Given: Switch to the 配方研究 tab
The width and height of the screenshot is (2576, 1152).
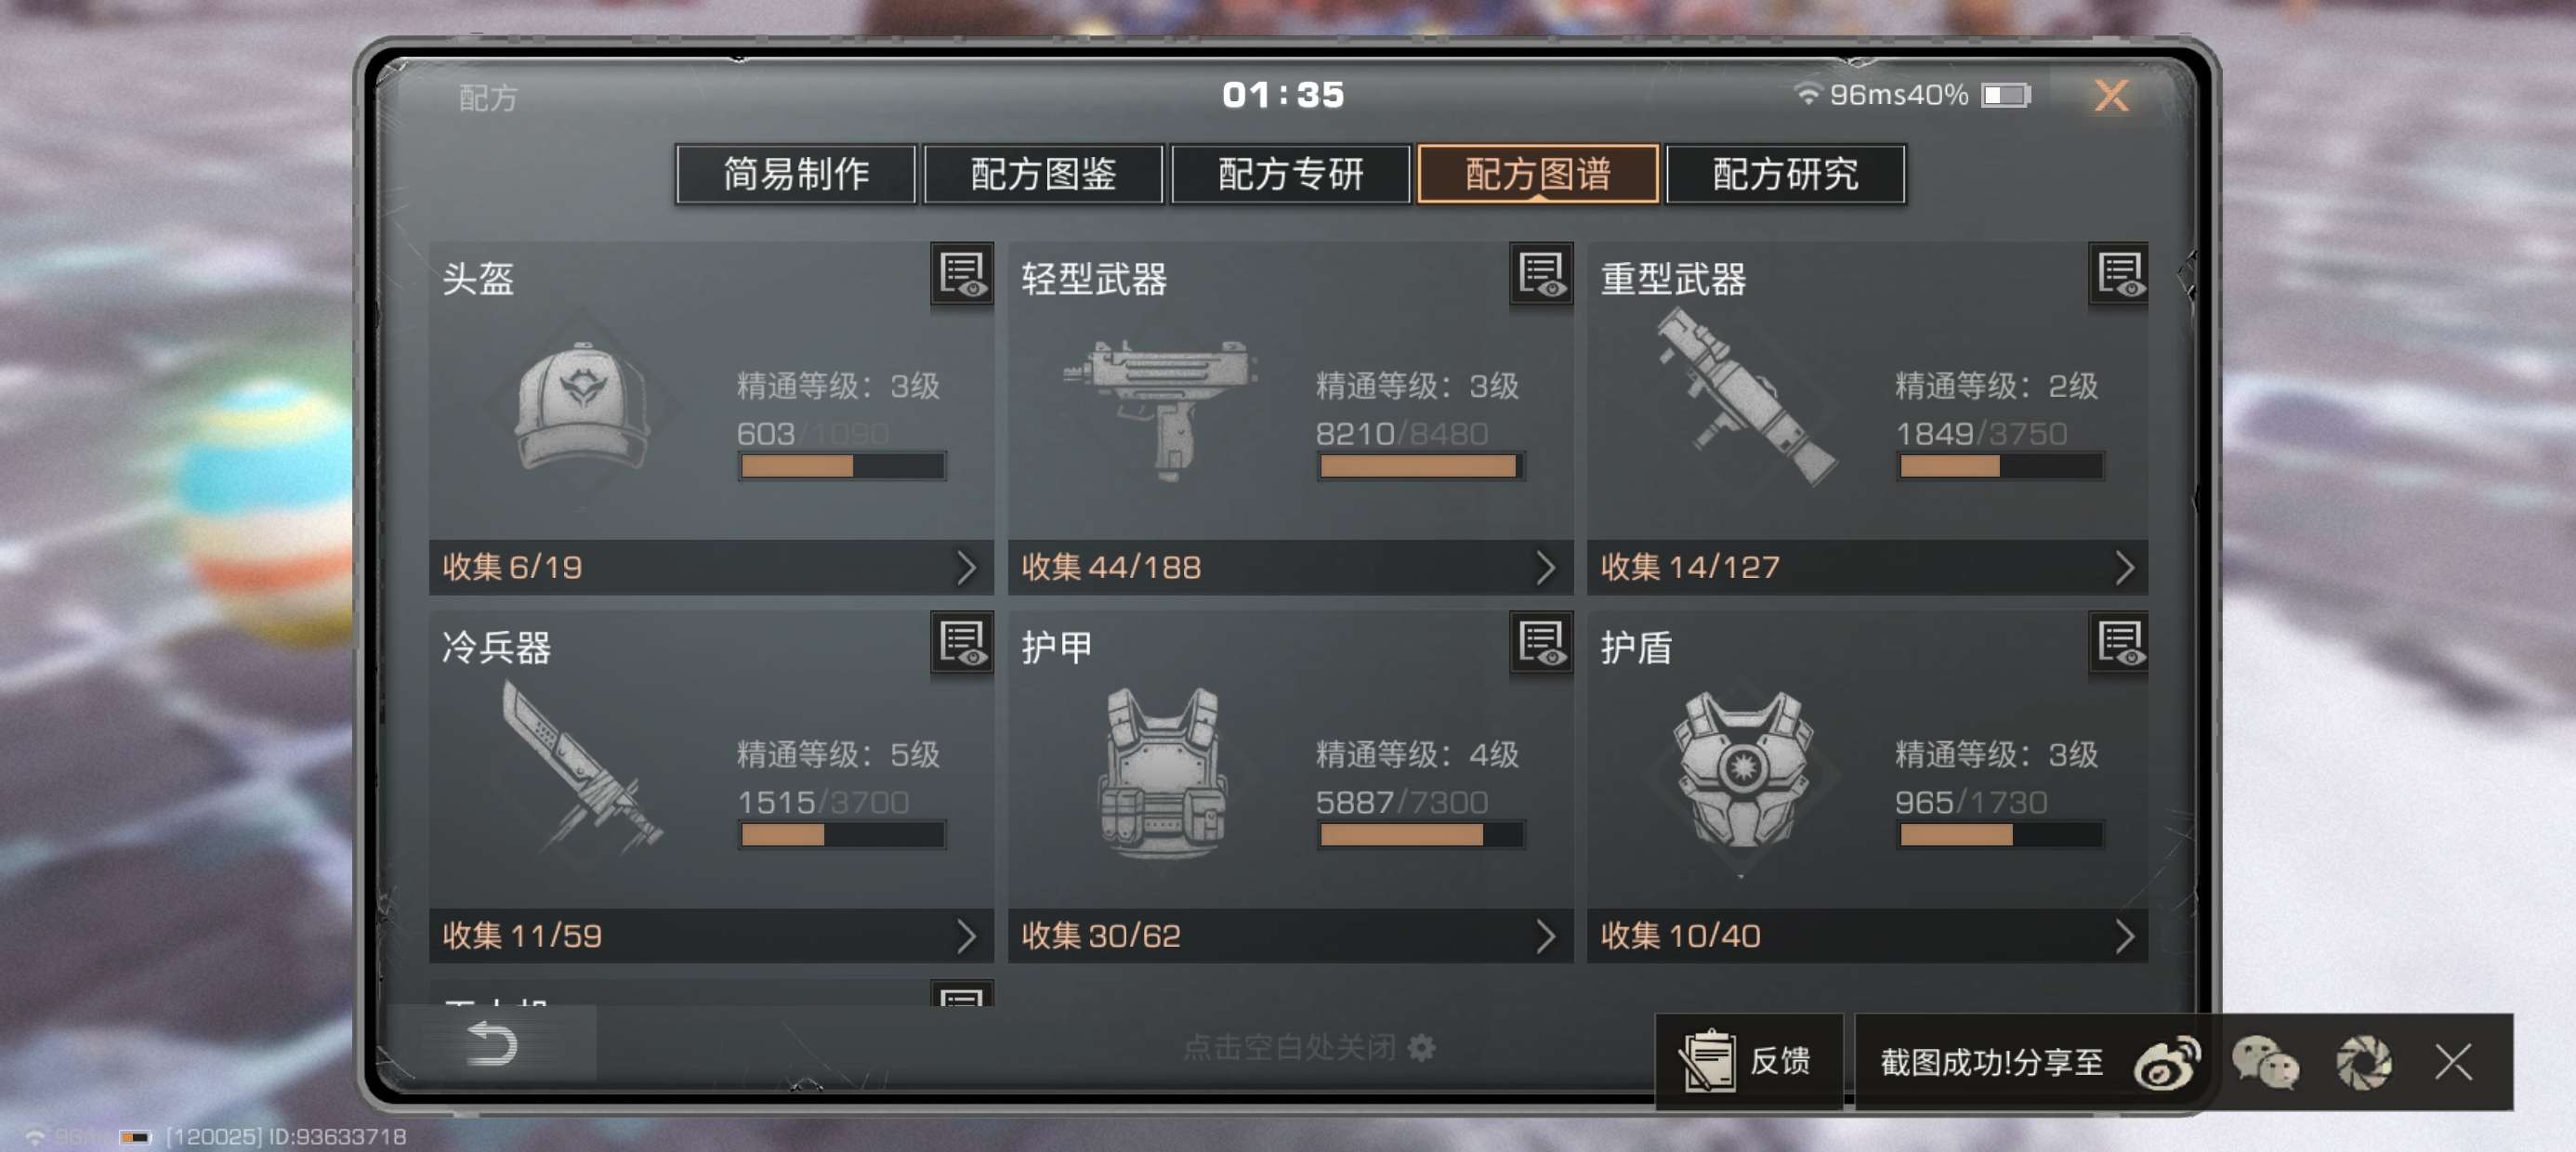Looking at the screenshot, I should [x=1786, y=174].
